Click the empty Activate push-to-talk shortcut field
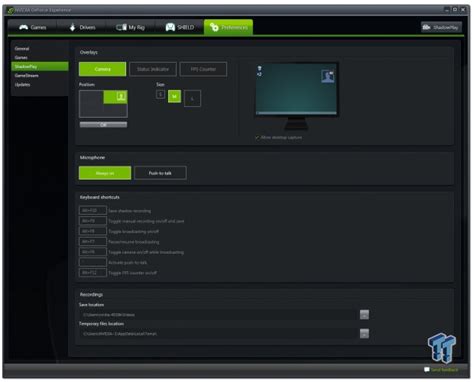The image size is (474, 382). point(93,262)
